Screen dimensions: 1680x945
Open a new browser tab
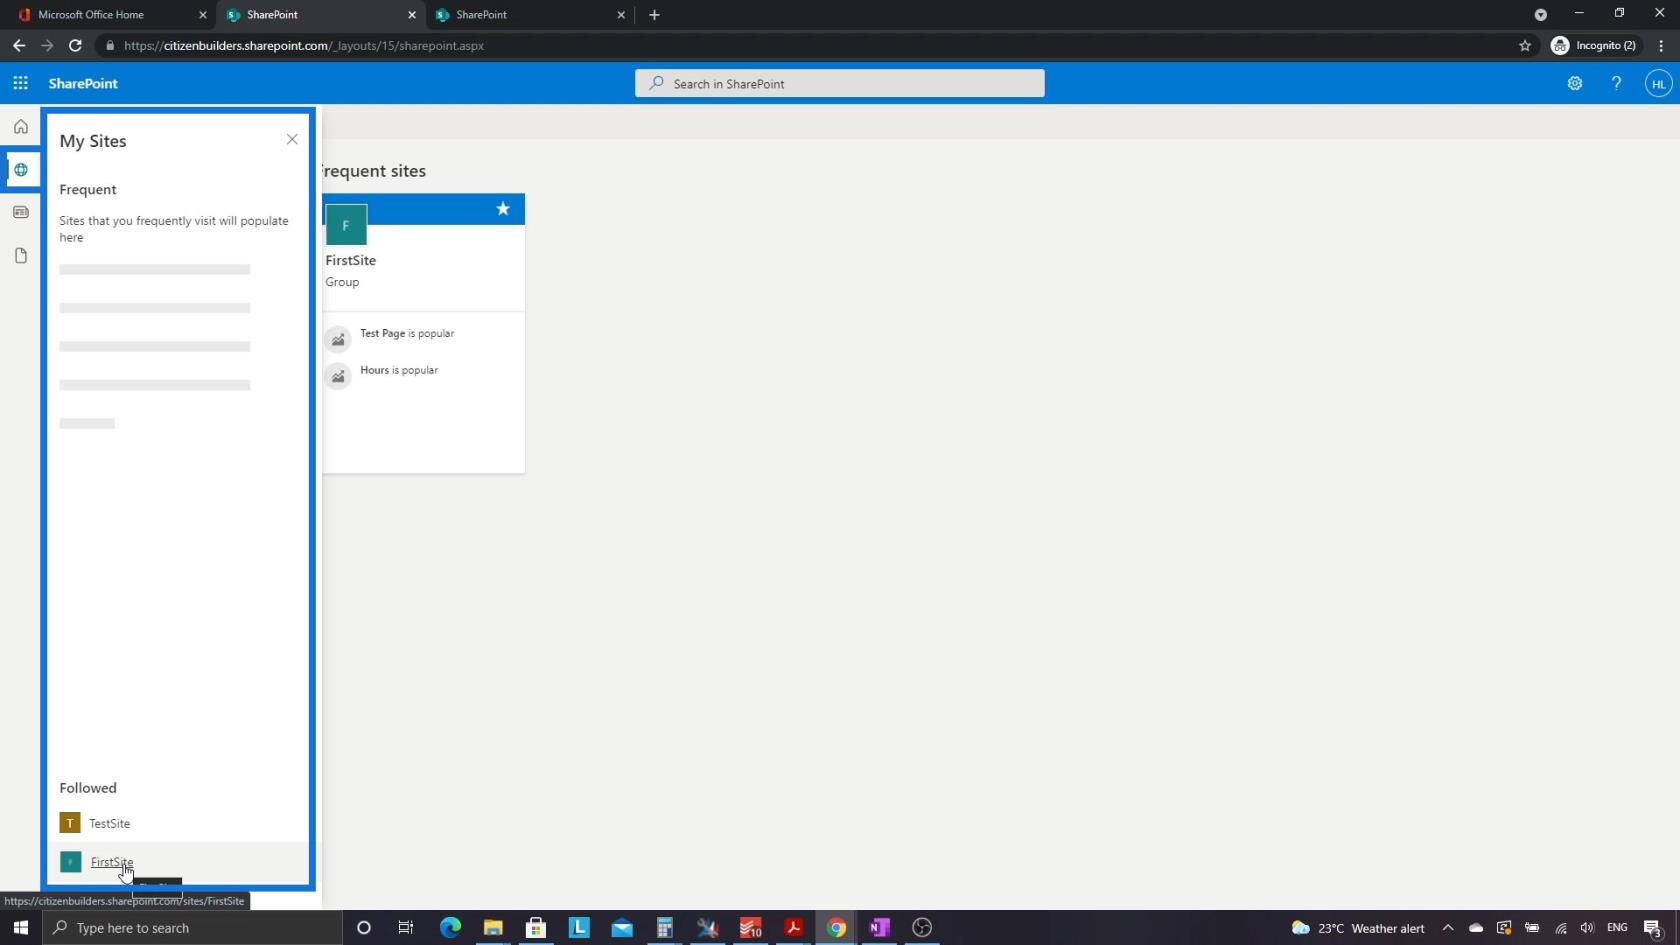[654, 15]
